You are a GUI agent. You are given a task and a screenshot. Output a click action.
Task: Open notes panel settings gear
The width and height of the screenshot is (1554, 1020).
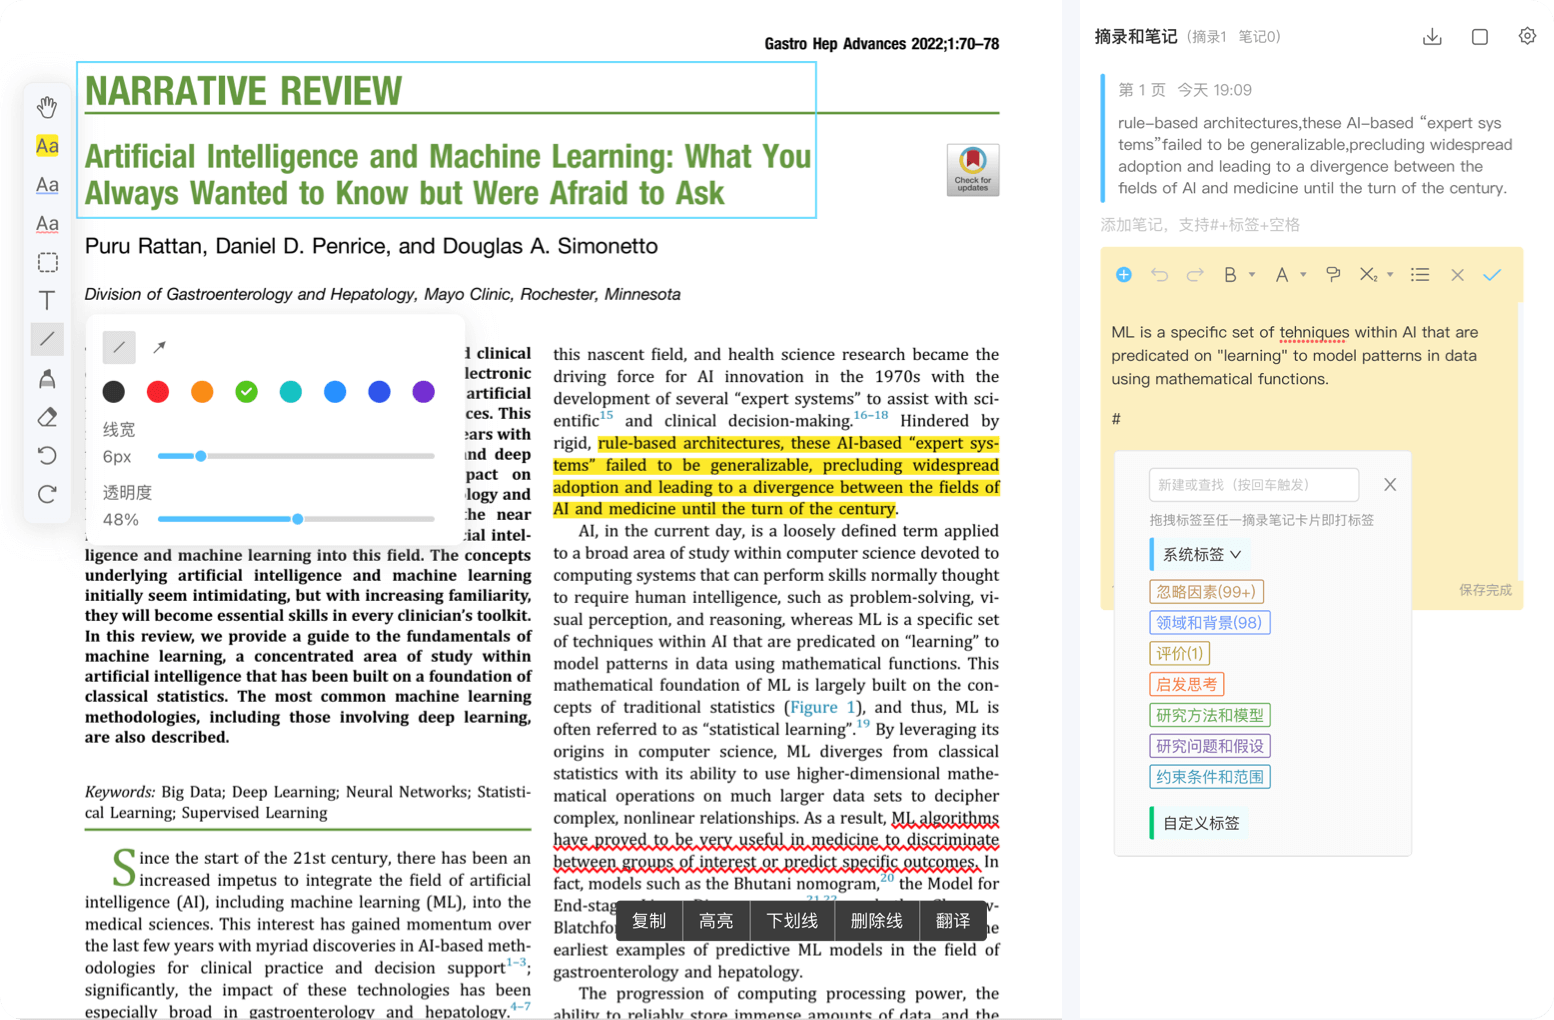point(1527,36)
